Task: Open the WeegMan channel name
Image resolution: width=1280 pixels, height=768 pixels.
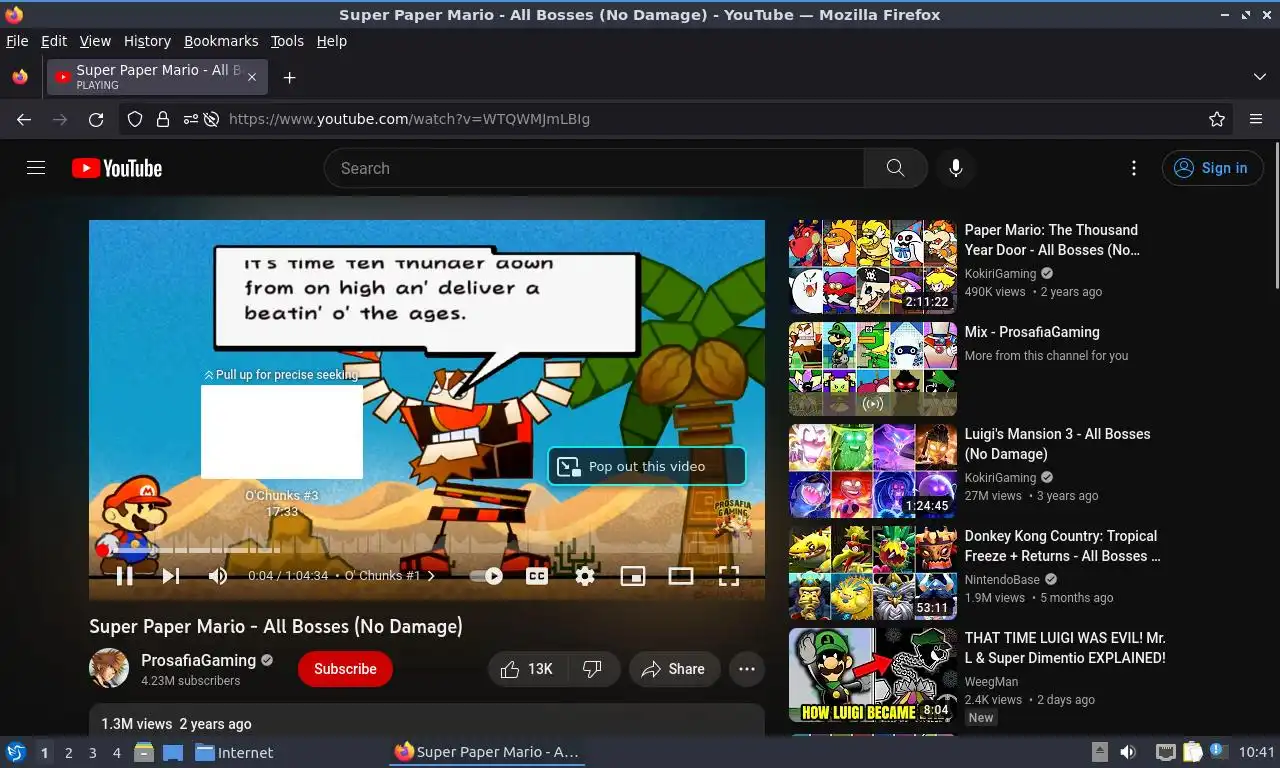Action: (991, 682)
